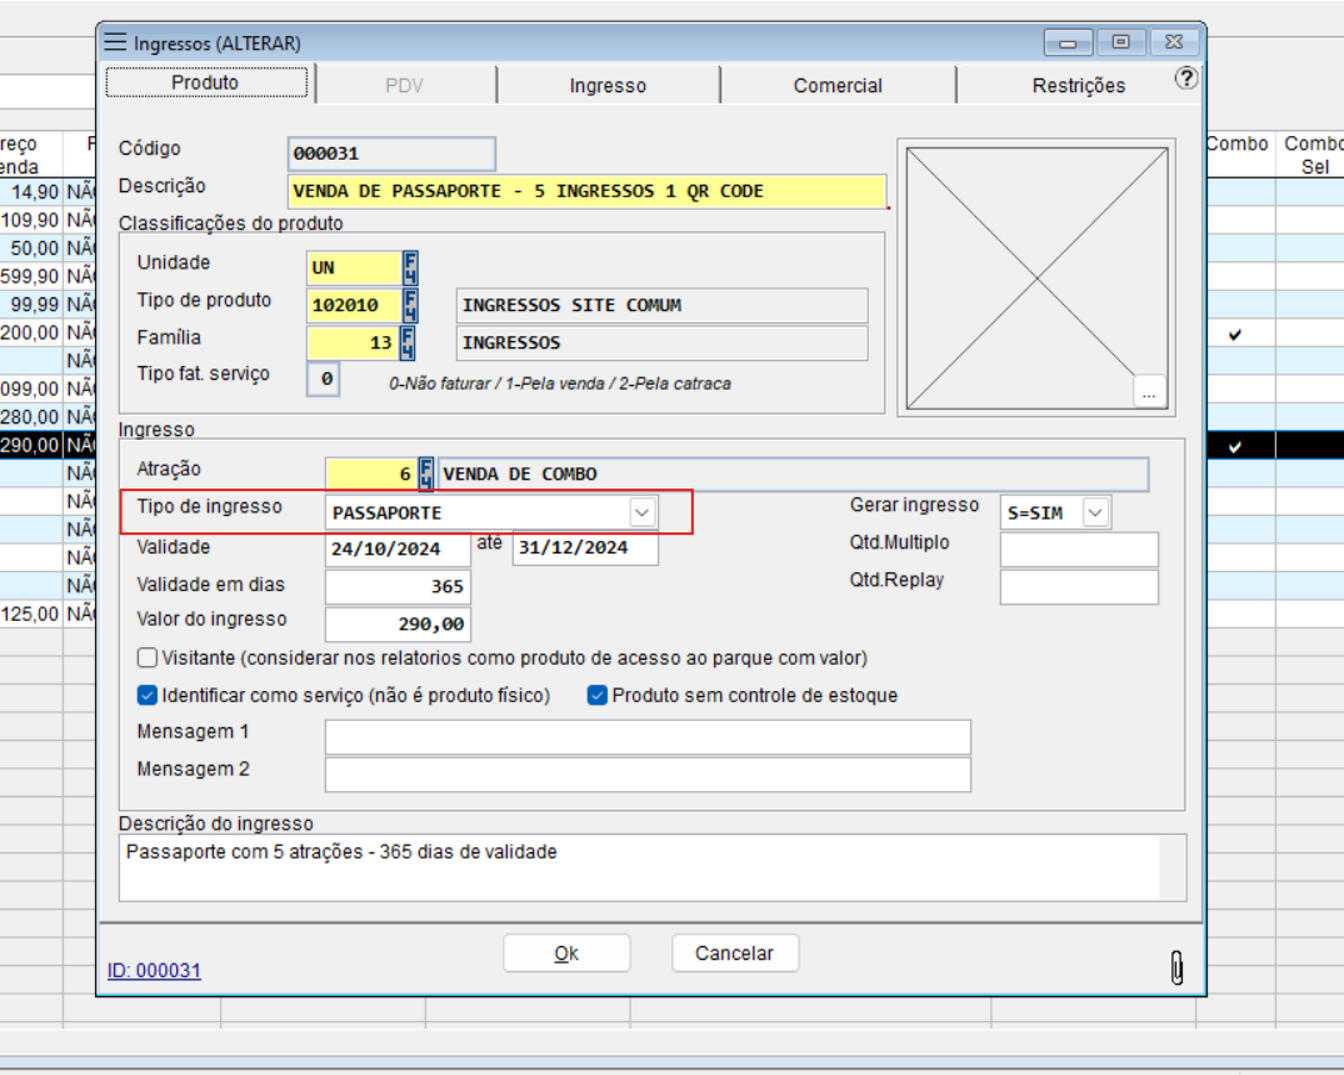
Task: Click the F4 lookup icon beside Tipo de produto
Action: click(410, 305)
